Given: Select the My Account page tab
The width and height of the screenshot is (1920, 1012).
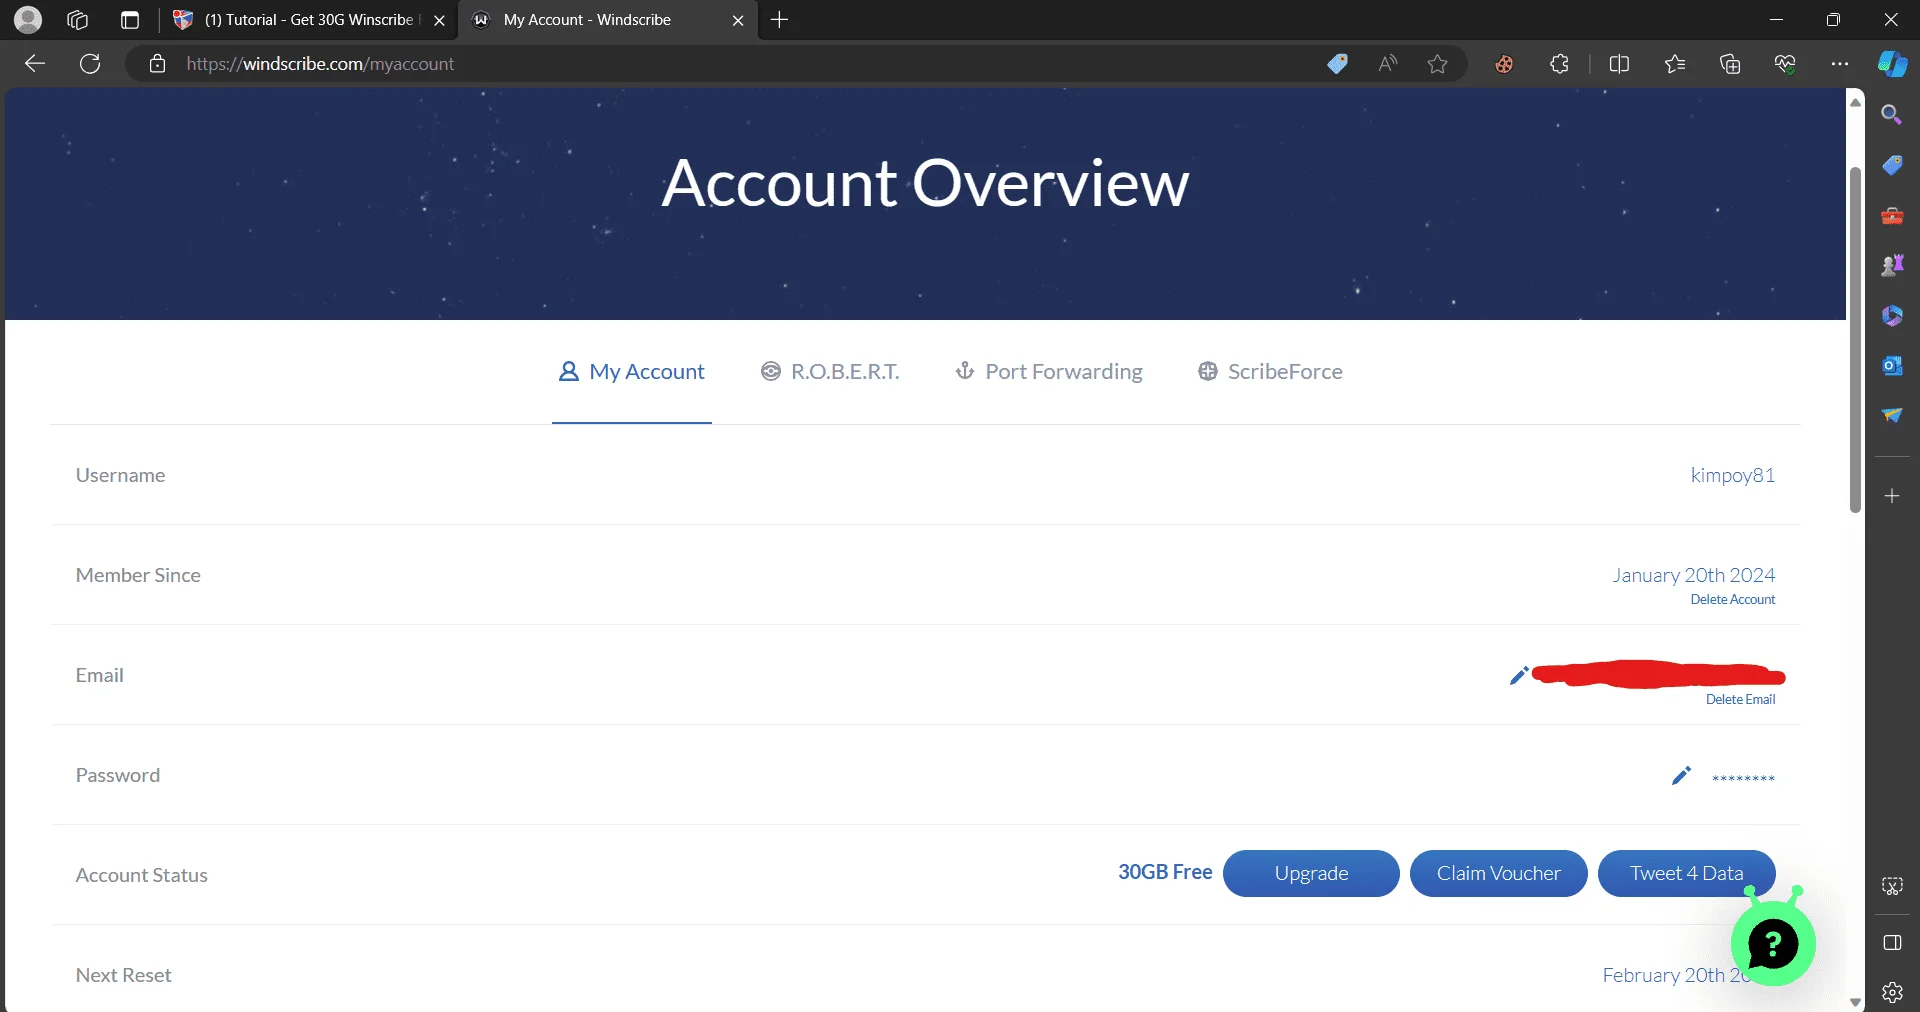Looking at the screenshot, I should [x=631, y=372].
